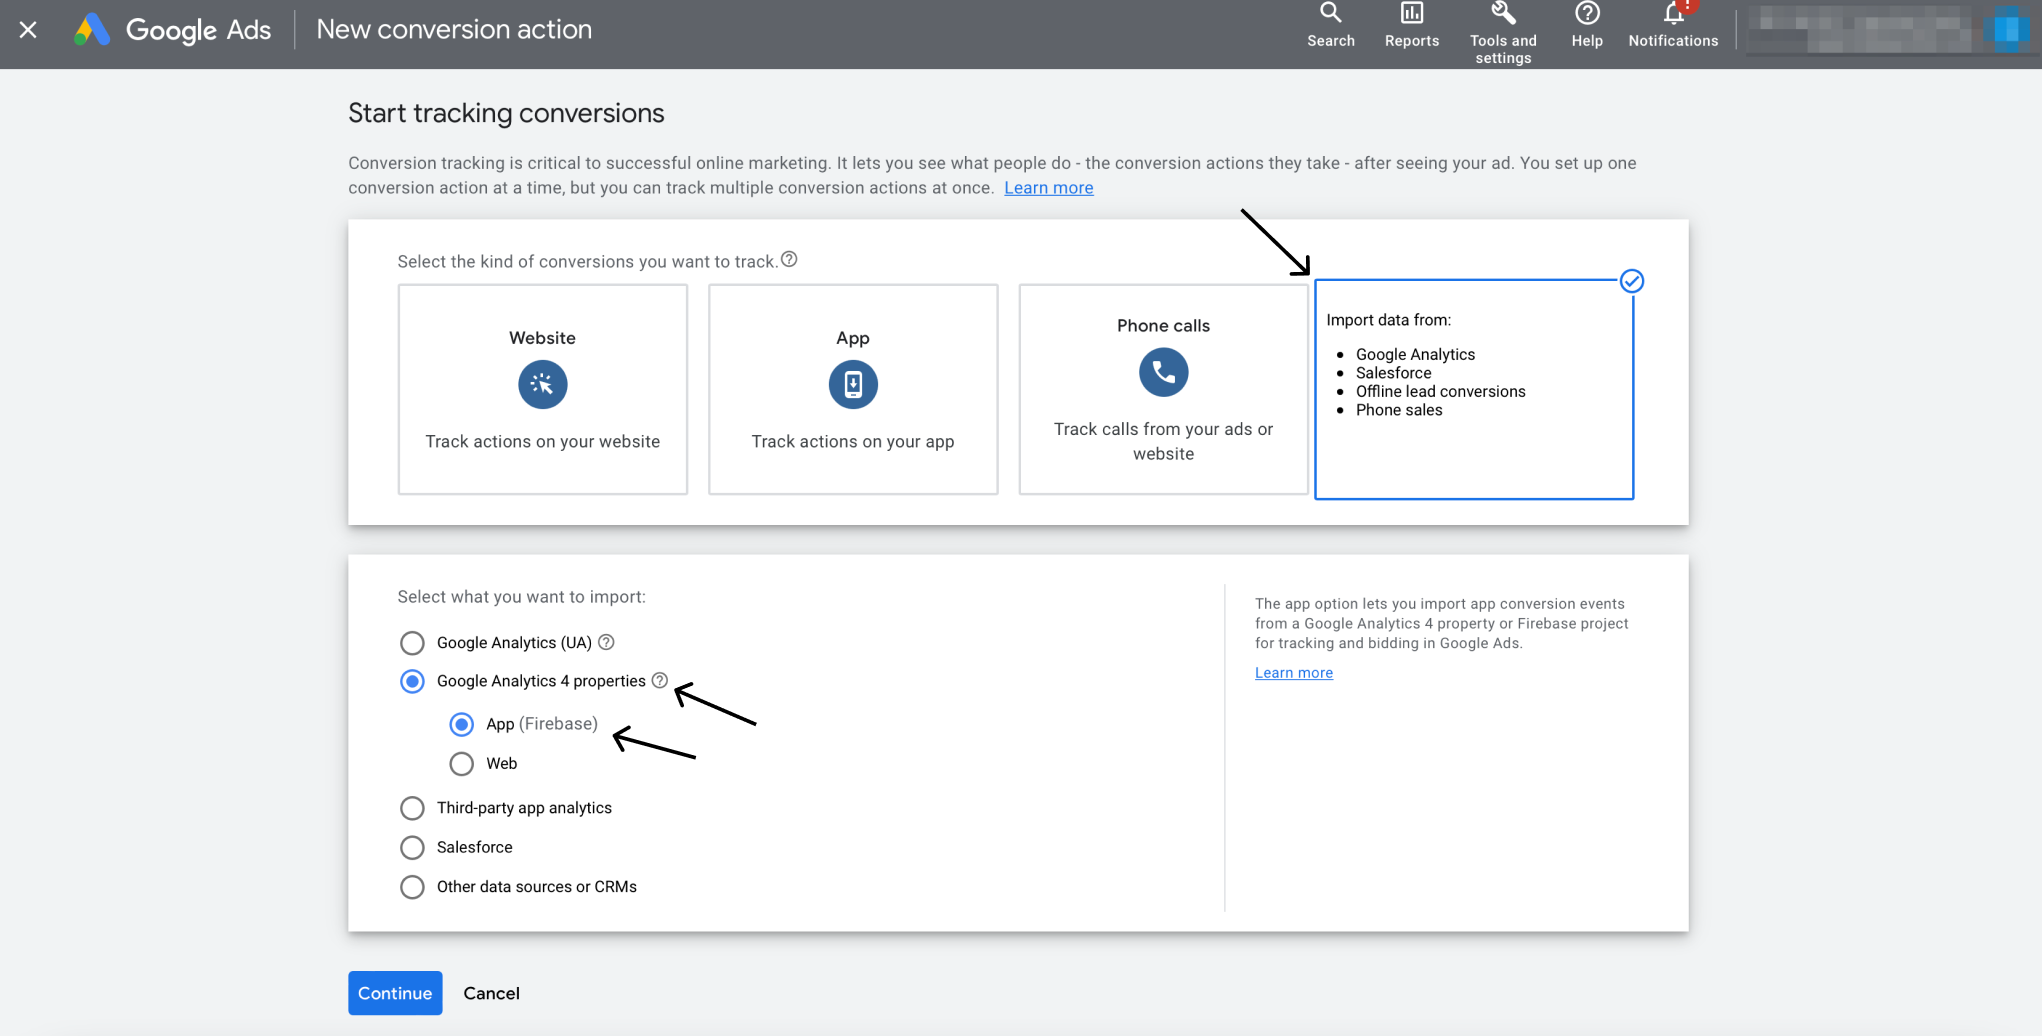This screenshot has height=1036, width=2042.
Task: Click the Google Ads logo
Action: click(x=173, y=30)
